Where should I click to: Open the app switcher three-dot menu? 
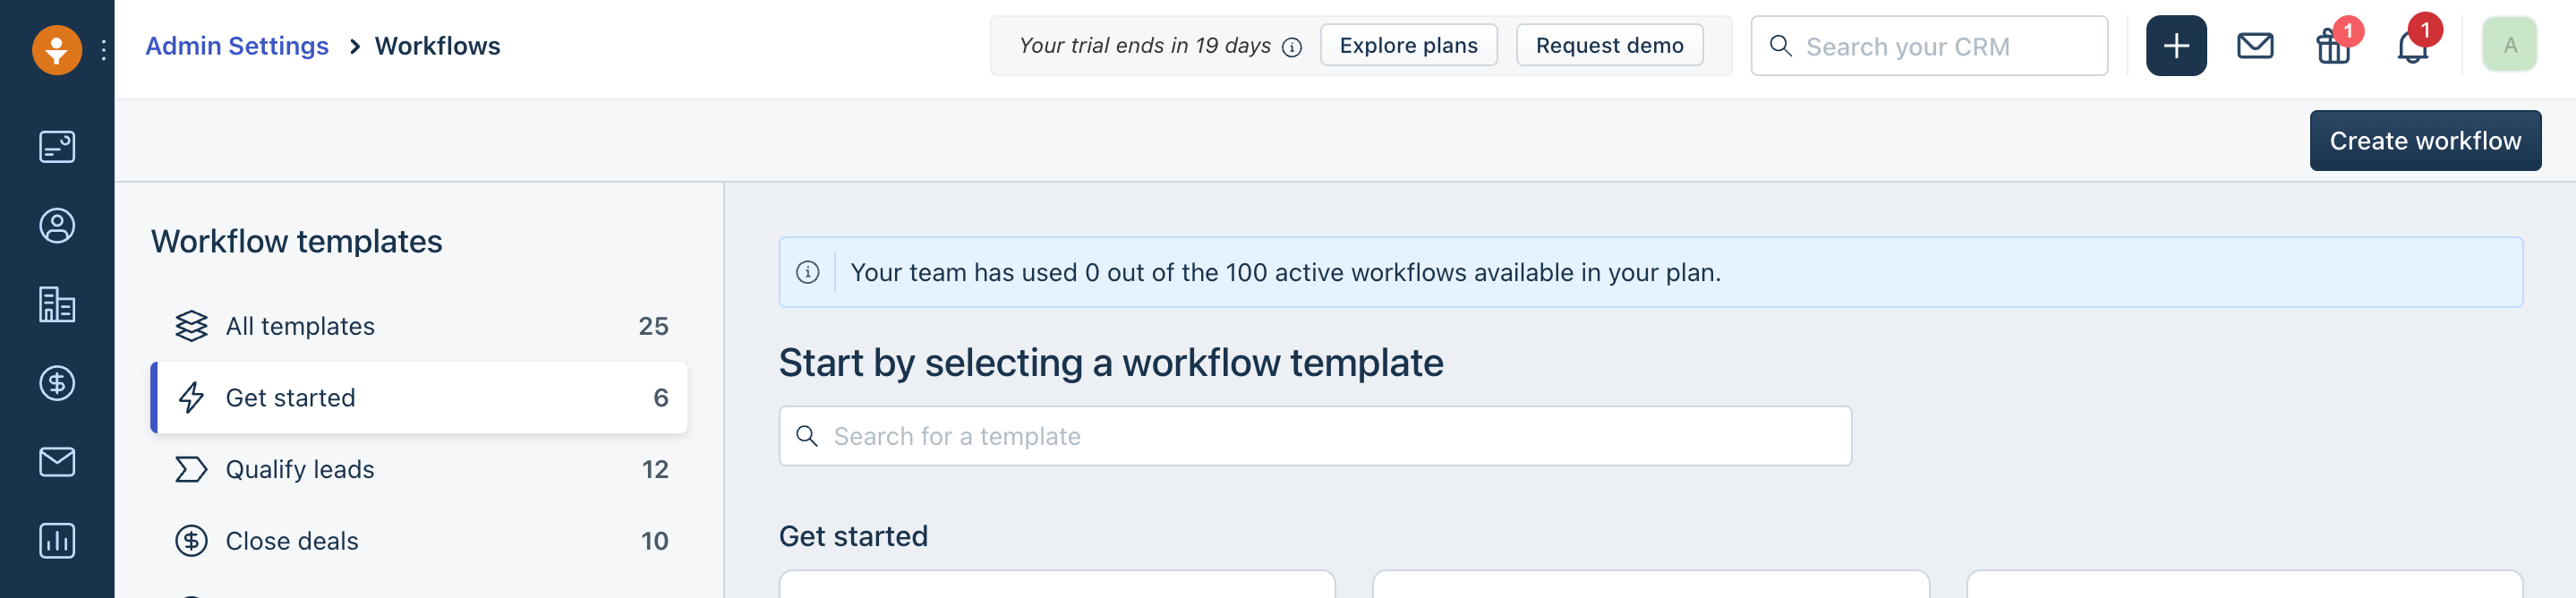pyautogui.click(x=104, y=49)
